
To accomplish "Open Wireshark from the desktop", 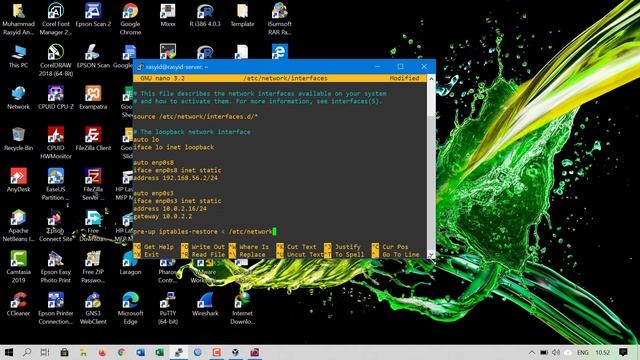I will pyautogui.click(x=205, y=304).
